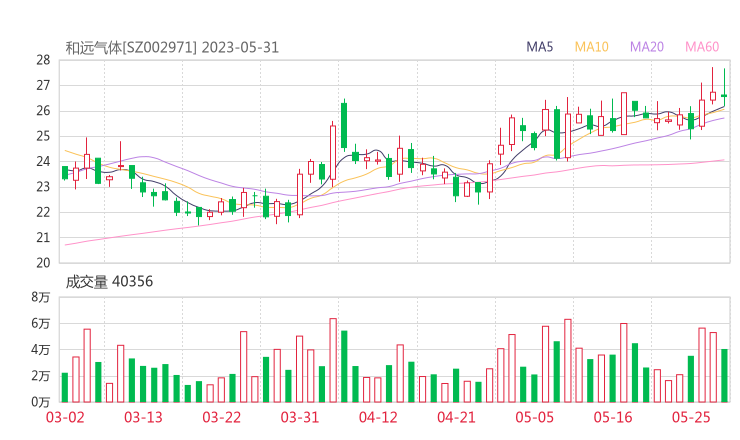Click the price axis label 22
Screen dimensions: 740x440
43,212
